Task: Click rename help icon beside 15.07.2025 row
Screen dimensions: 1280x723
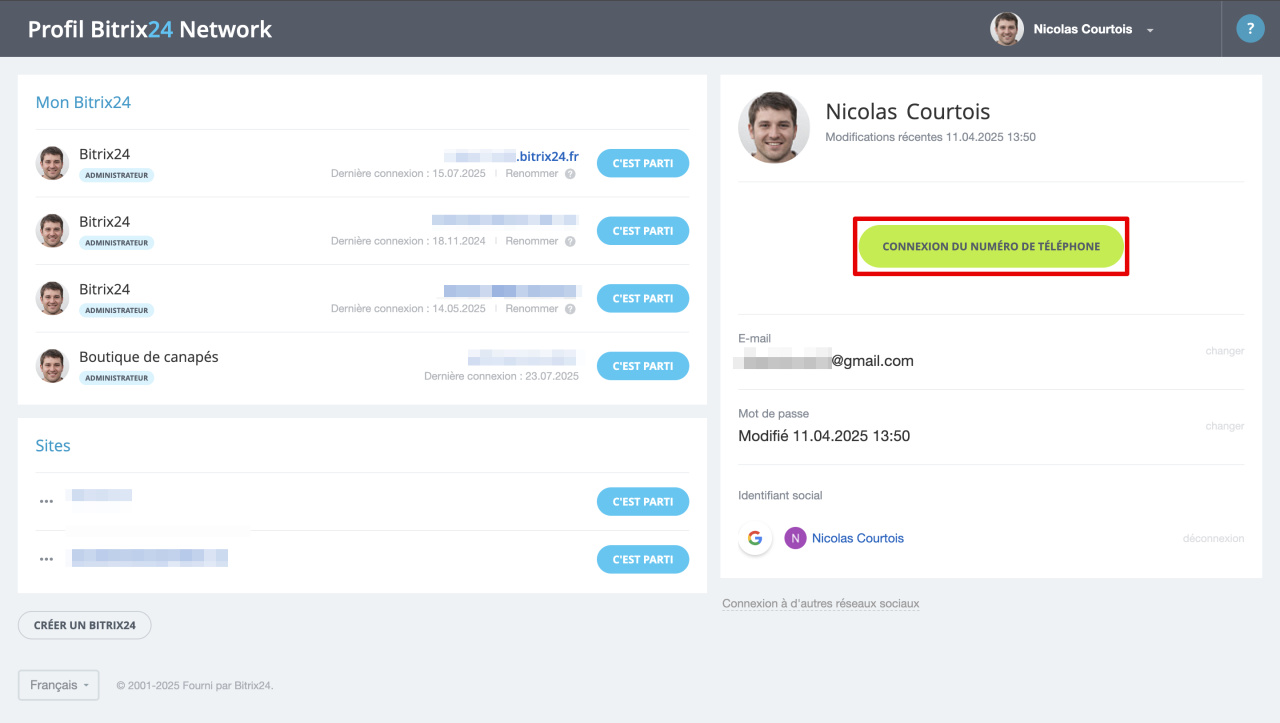Action: click(x=570, y=174)
